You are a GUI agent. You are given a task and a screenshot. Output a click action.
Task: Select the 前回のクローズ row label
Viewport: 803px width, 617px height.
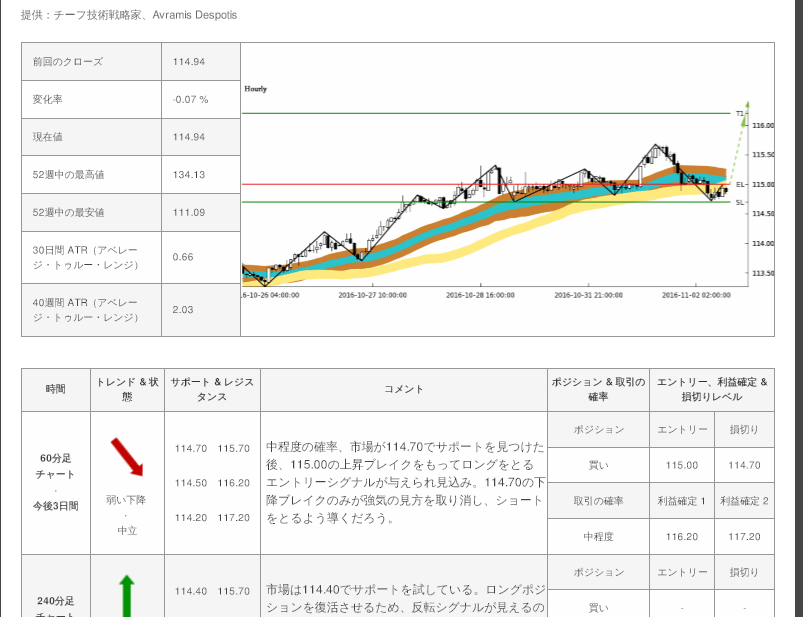[68, 61]
